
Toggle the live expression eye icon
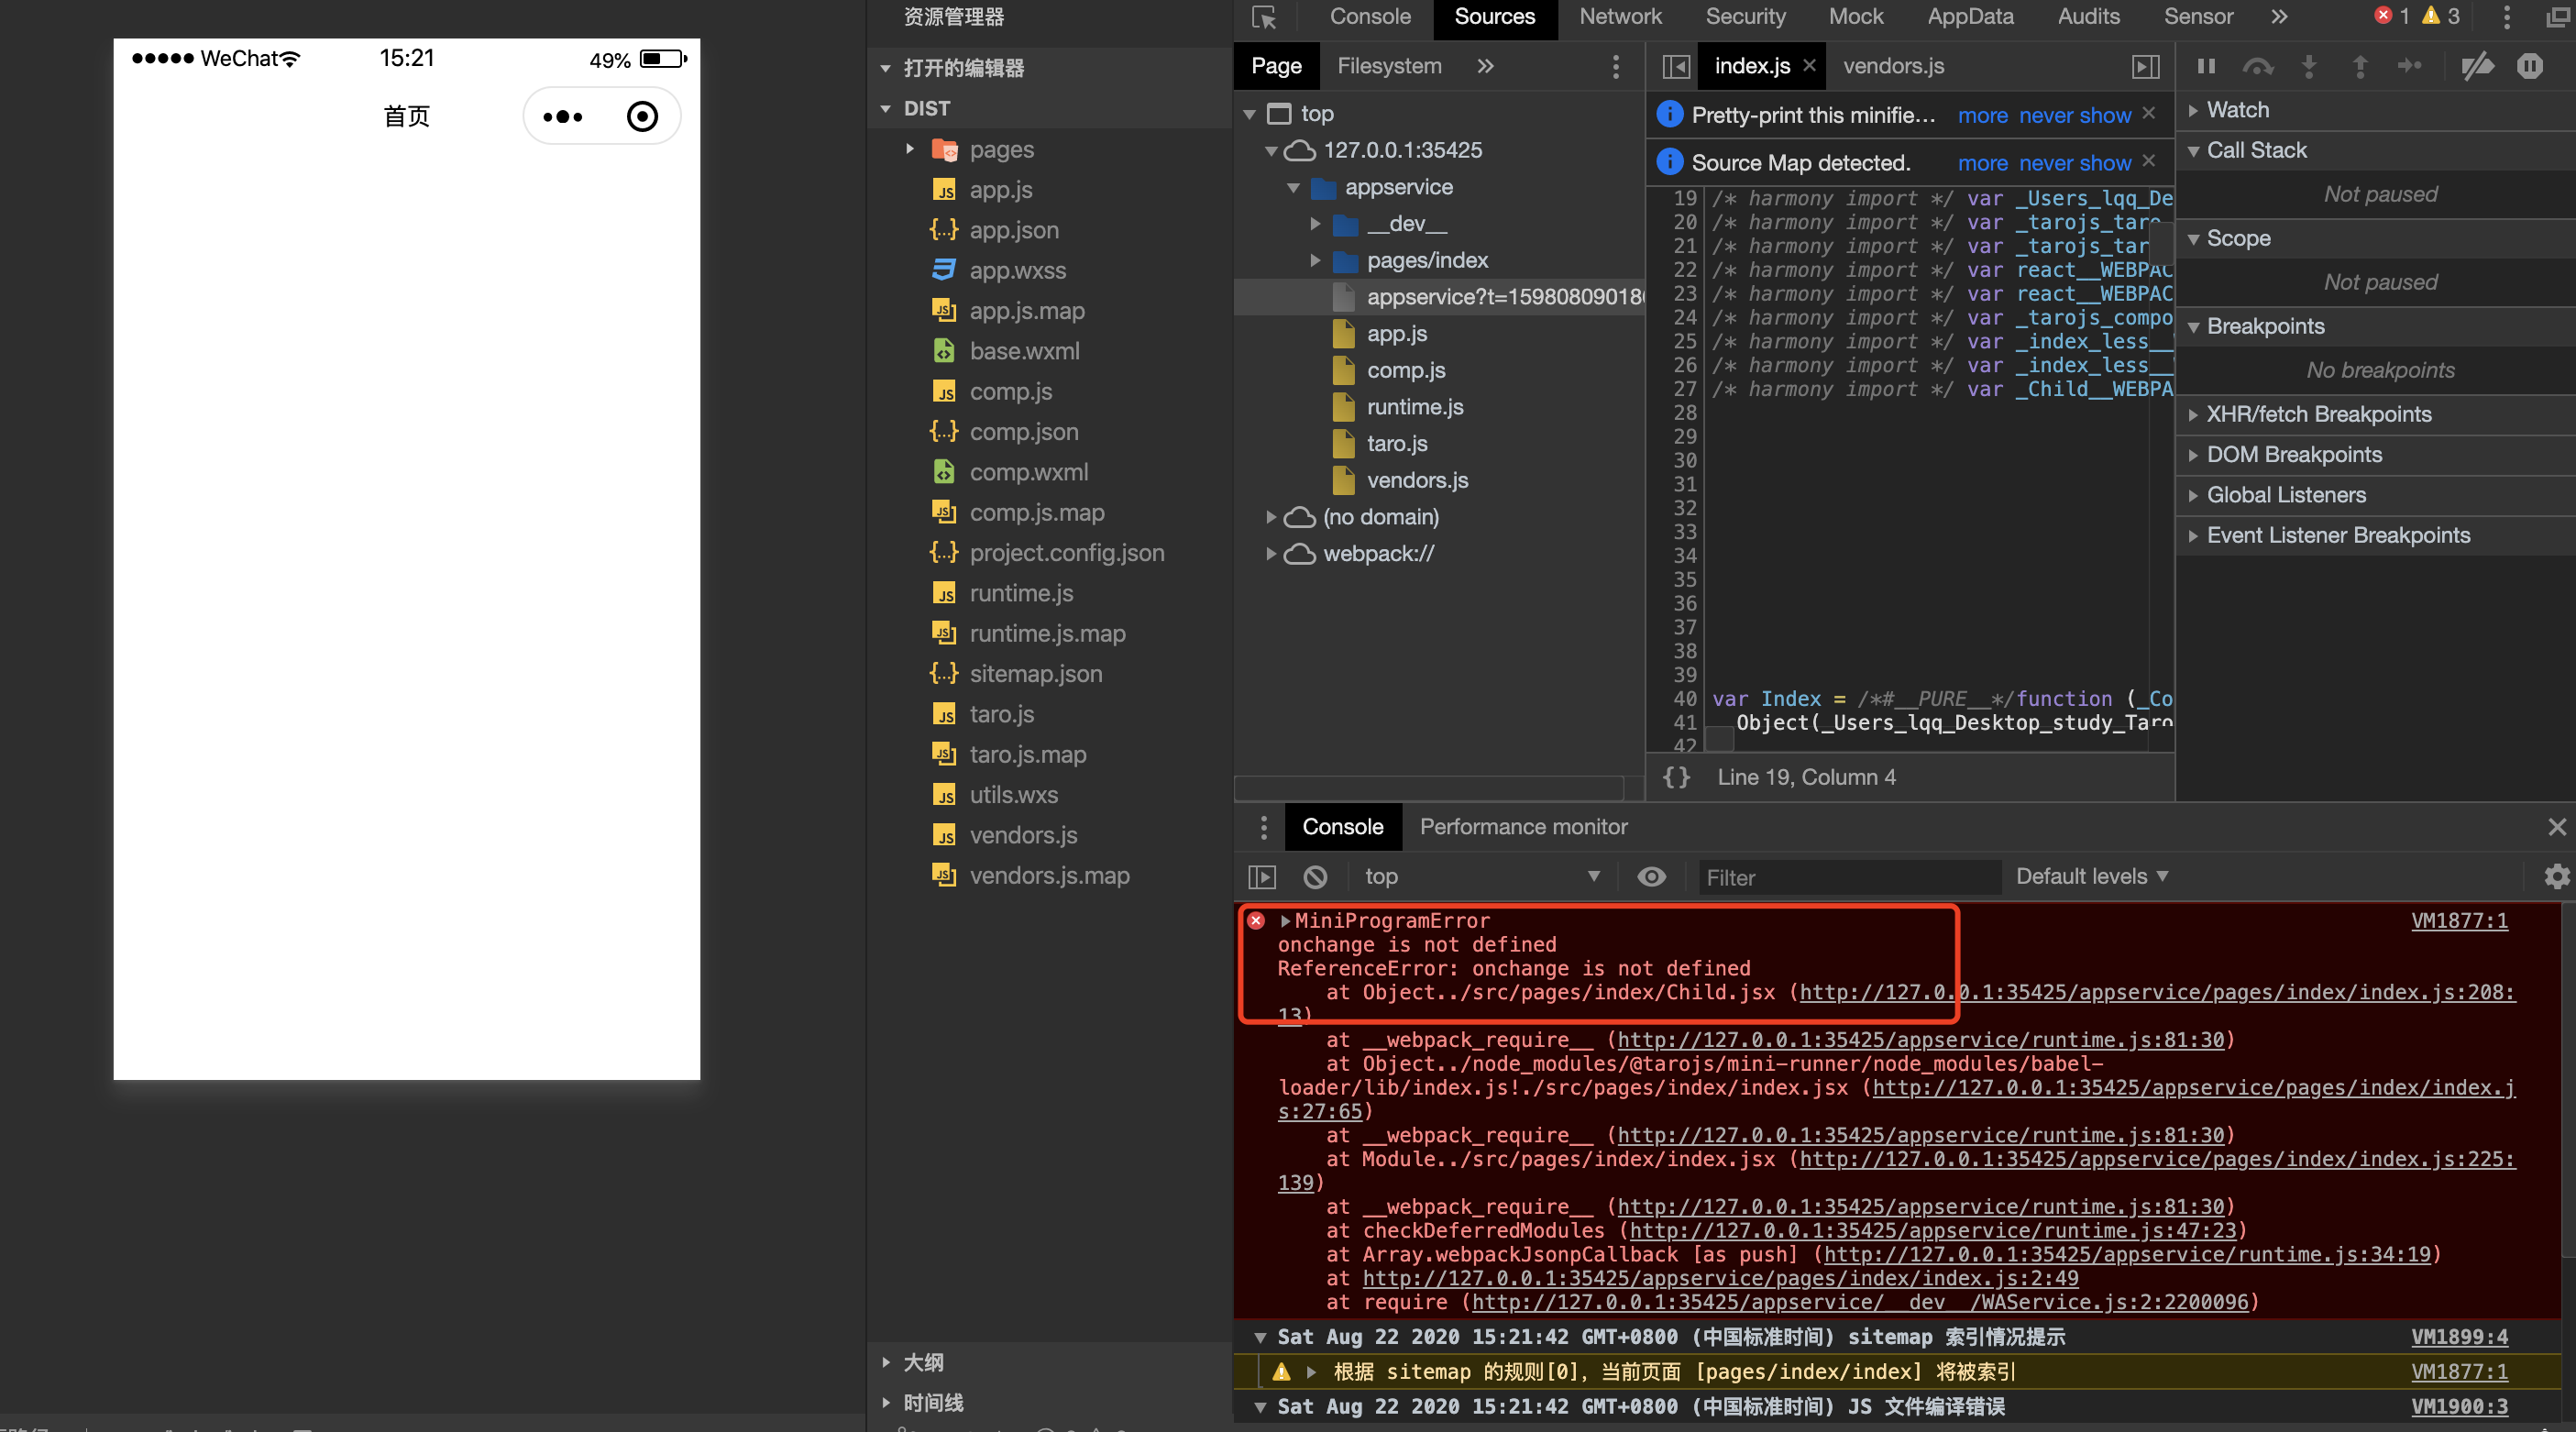[x=1651, y=877]
